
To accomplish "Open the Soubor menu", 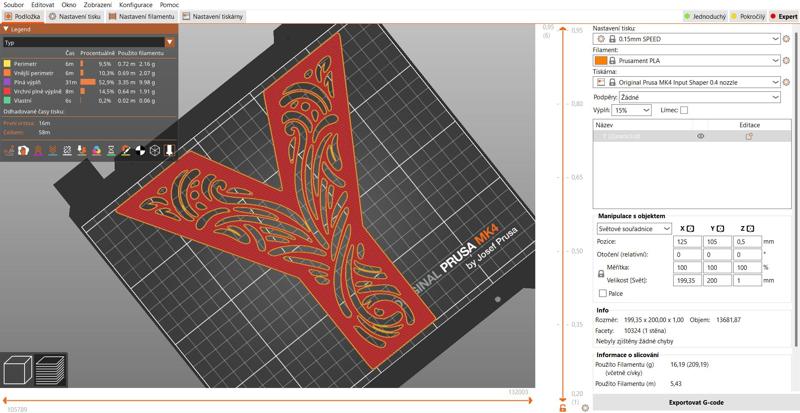I will (x=14, y=5).
